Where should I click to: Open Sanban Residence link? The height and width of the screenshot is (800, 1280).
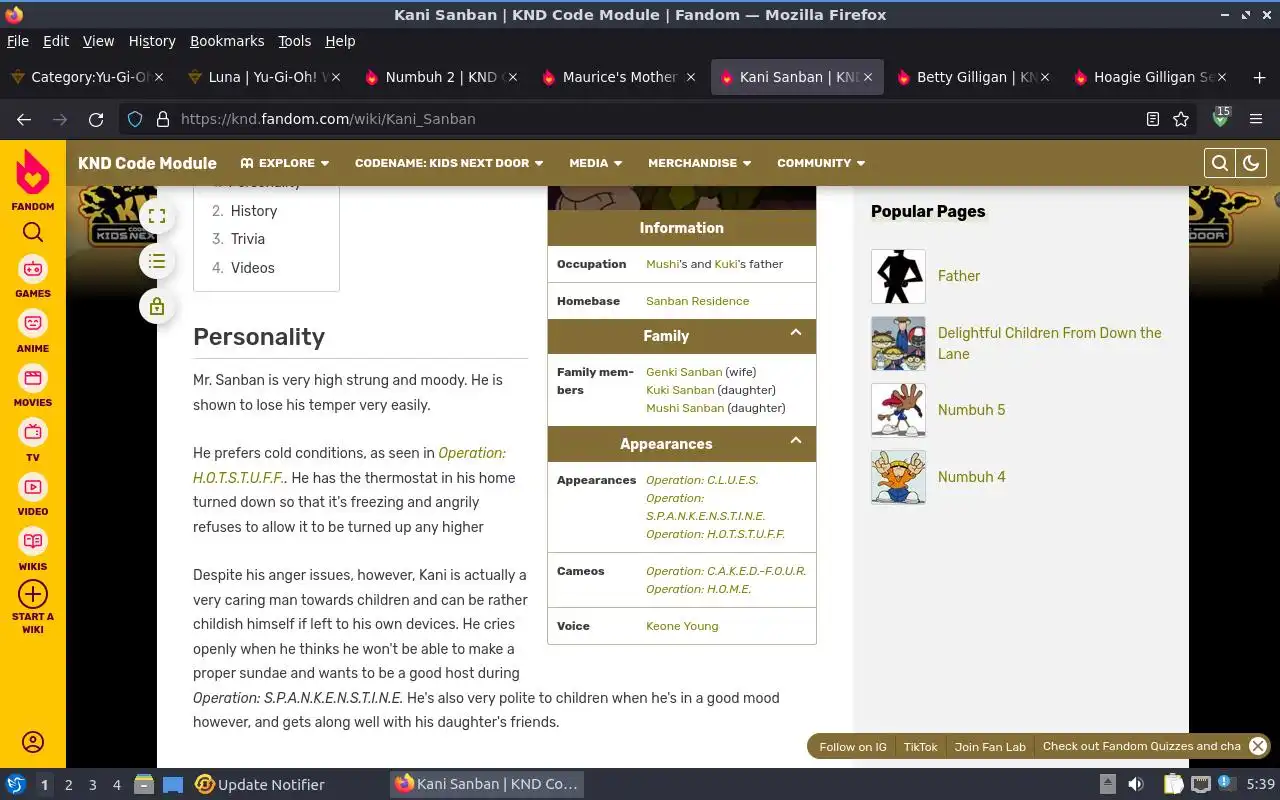tap(697, 301)
